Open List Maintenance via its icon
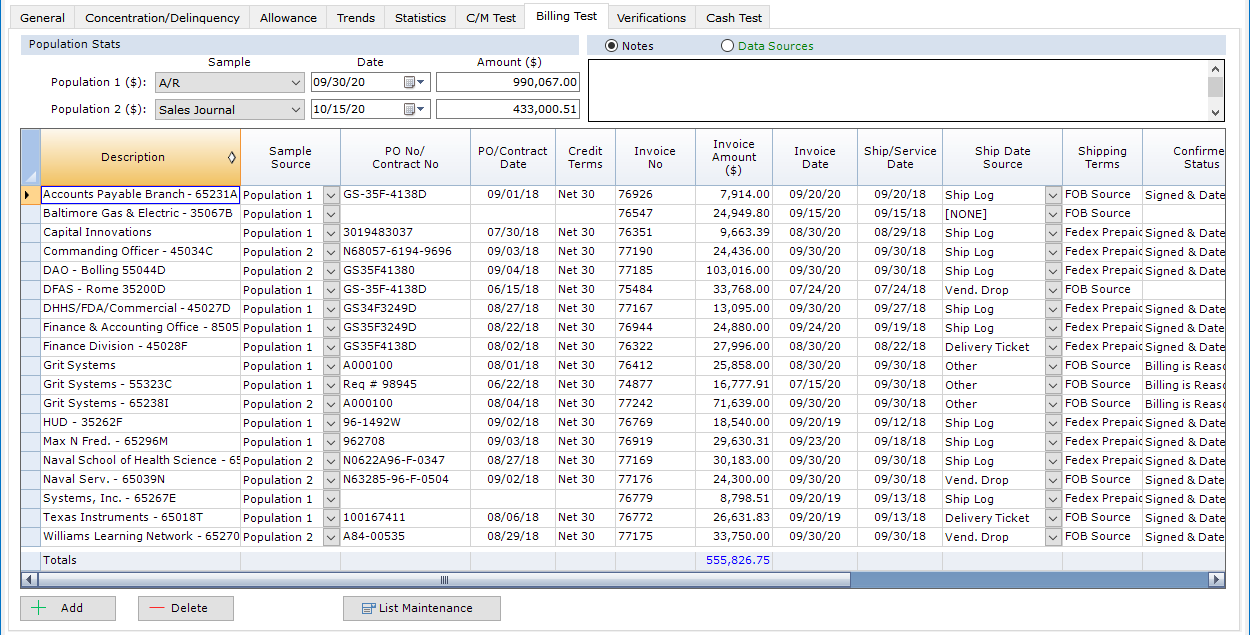Image resolution: width=1250 pixels, height=635 pixels. point(368,608)
